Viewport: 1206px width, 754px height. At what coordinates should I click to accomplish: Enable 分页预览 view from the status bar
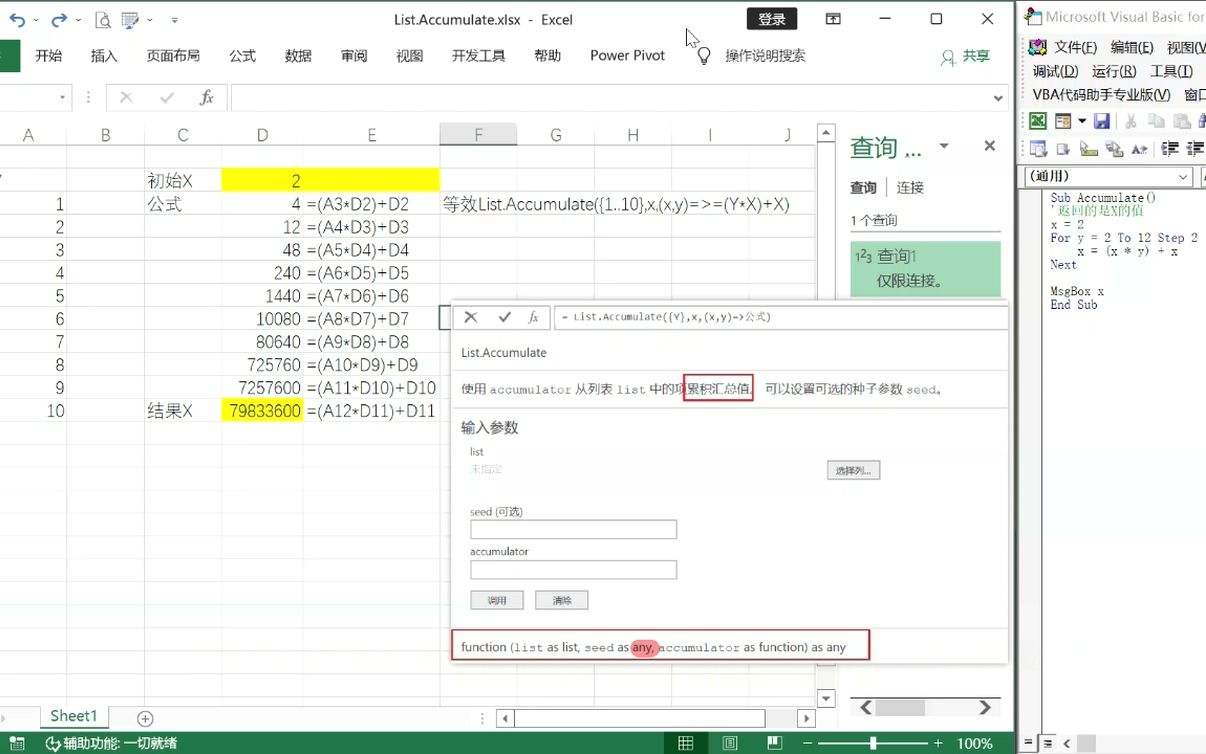click(x=774, y=743)
